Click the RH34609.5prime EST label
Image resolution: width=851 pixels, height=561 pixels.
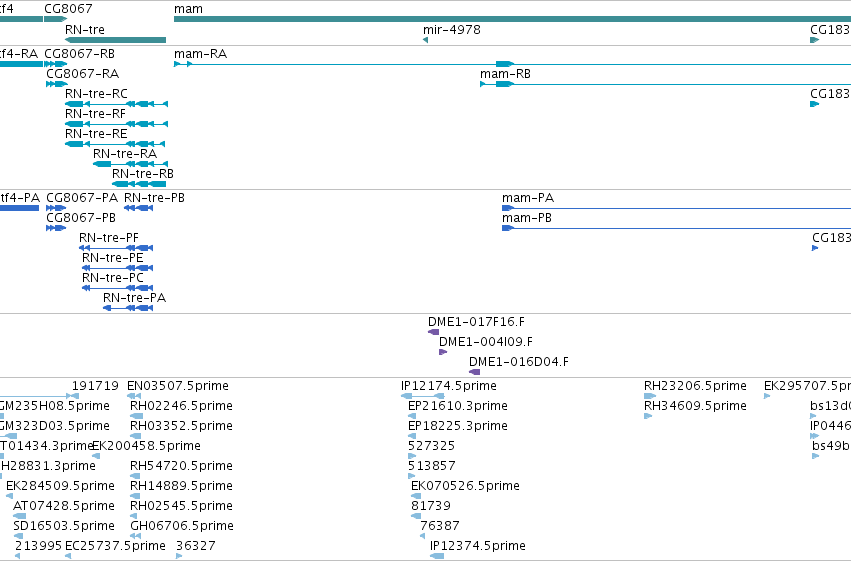point(695,406)
